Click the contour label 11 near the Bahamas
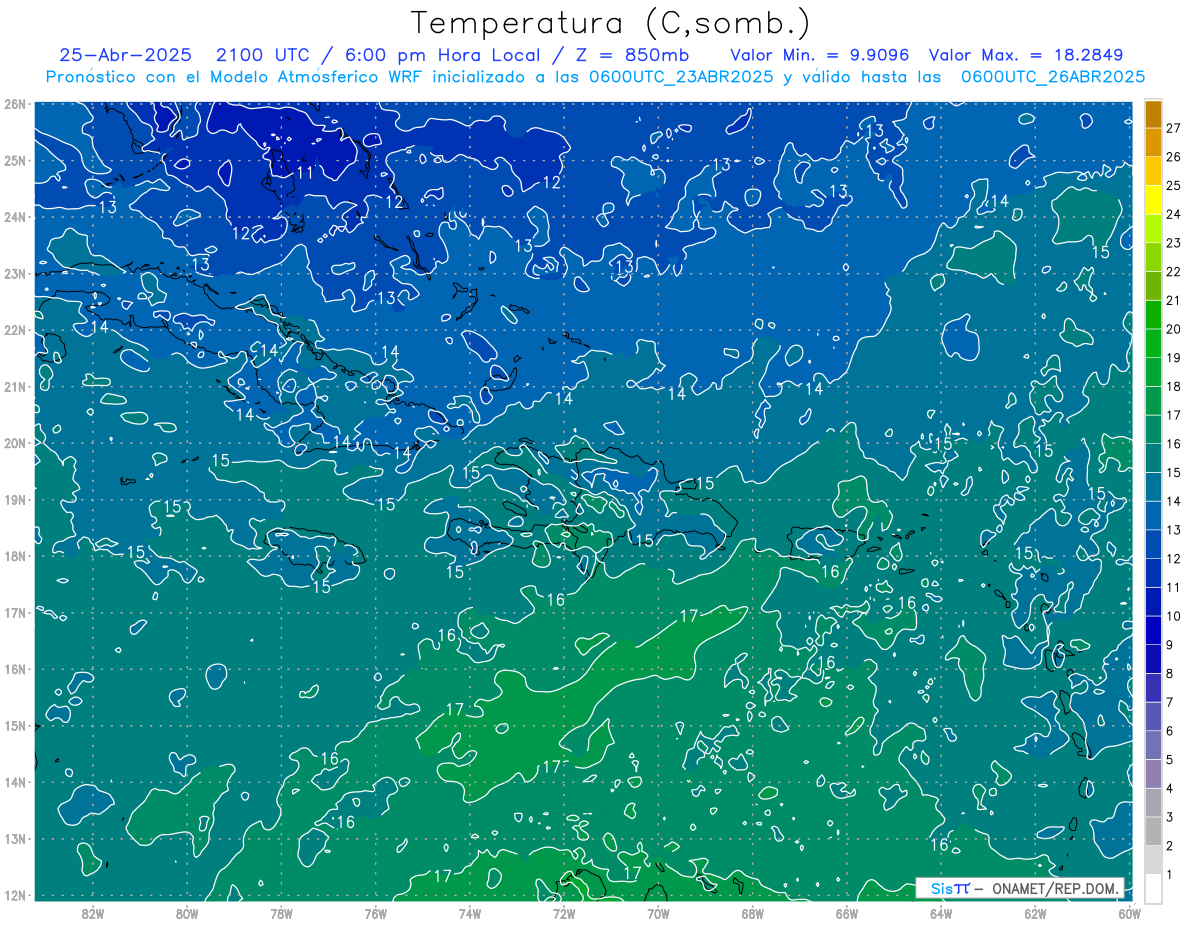This screenshot has width=1200, height=927. (305, 172)
